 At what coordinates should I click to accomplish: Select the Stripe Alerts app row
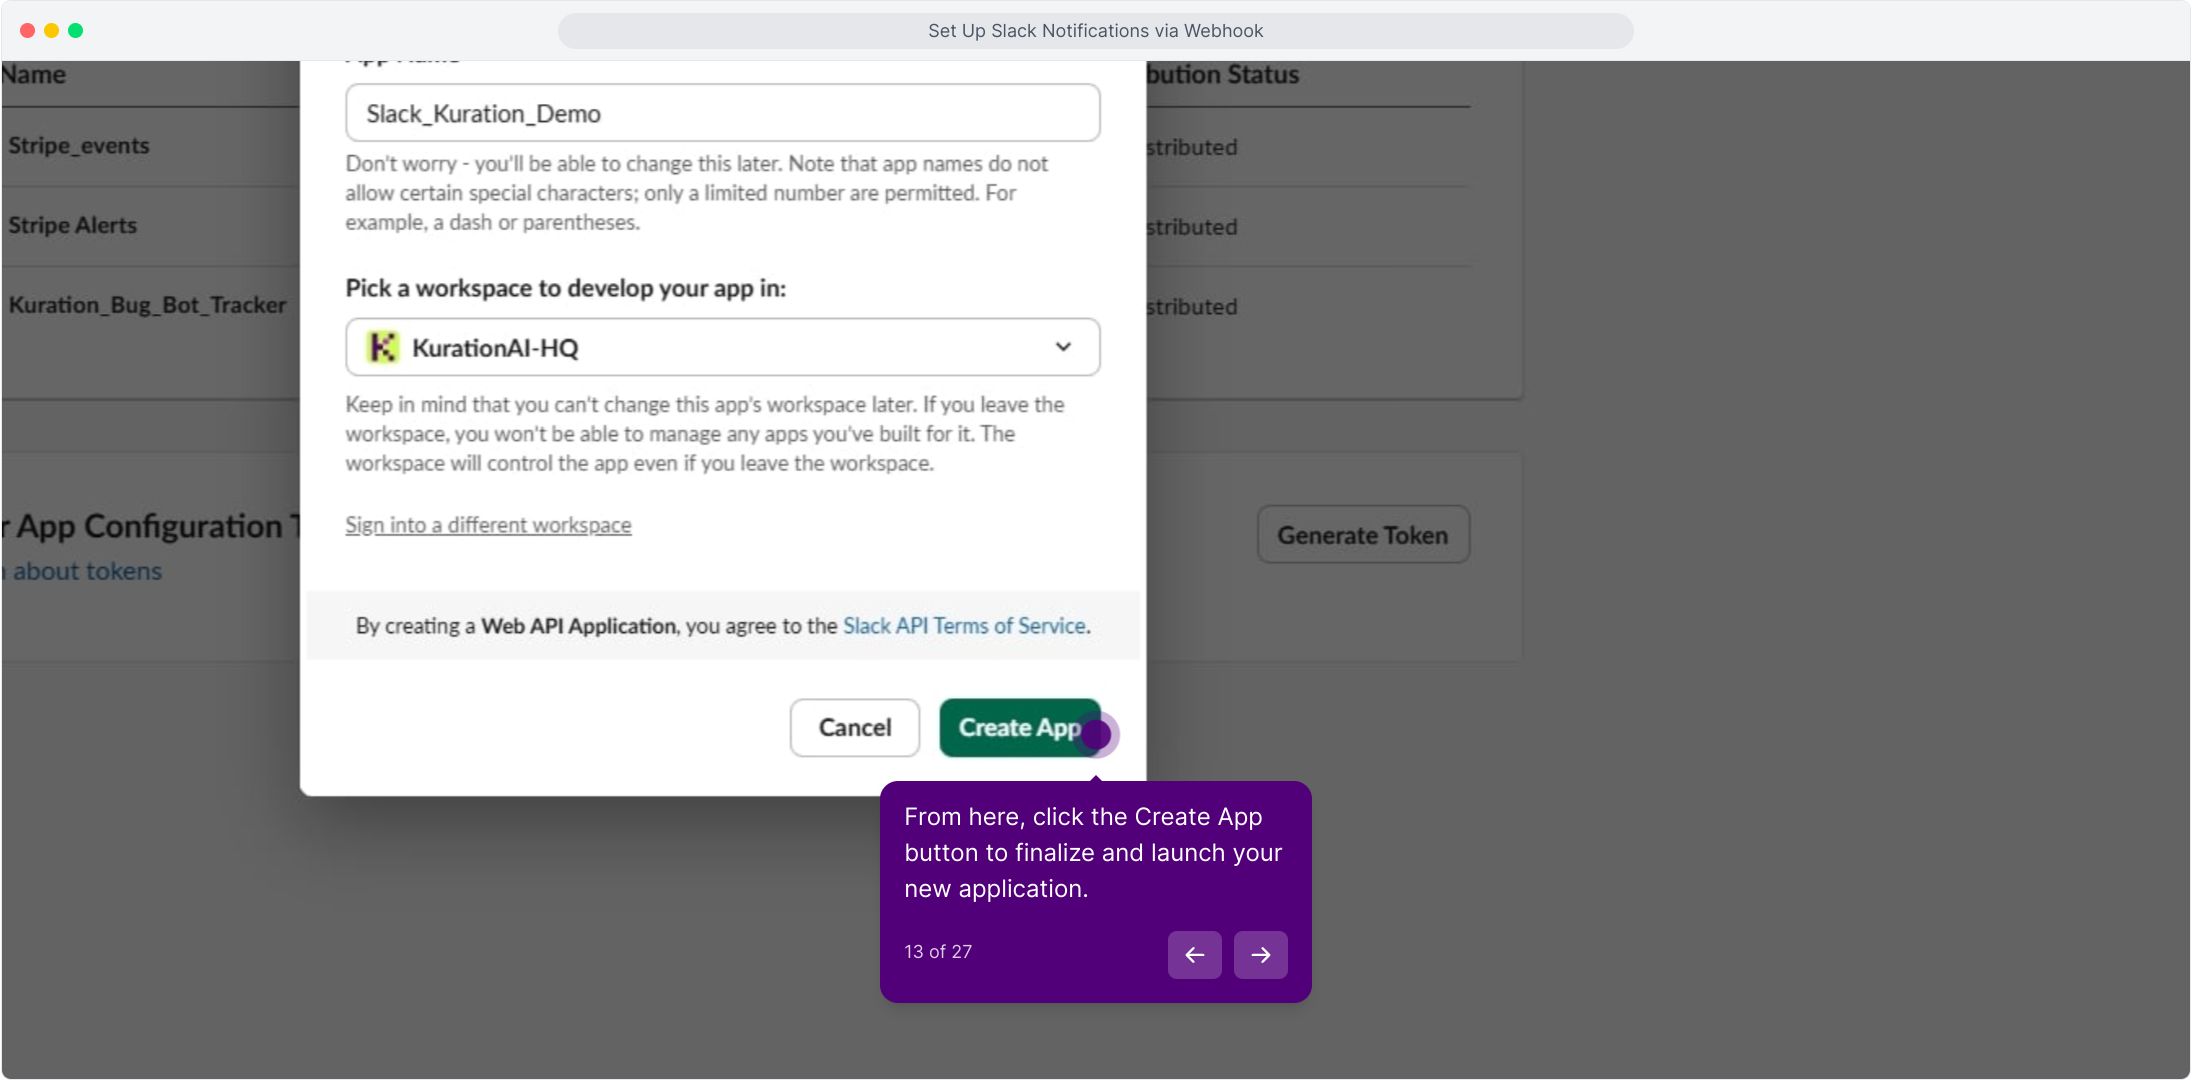coord(73,226)
